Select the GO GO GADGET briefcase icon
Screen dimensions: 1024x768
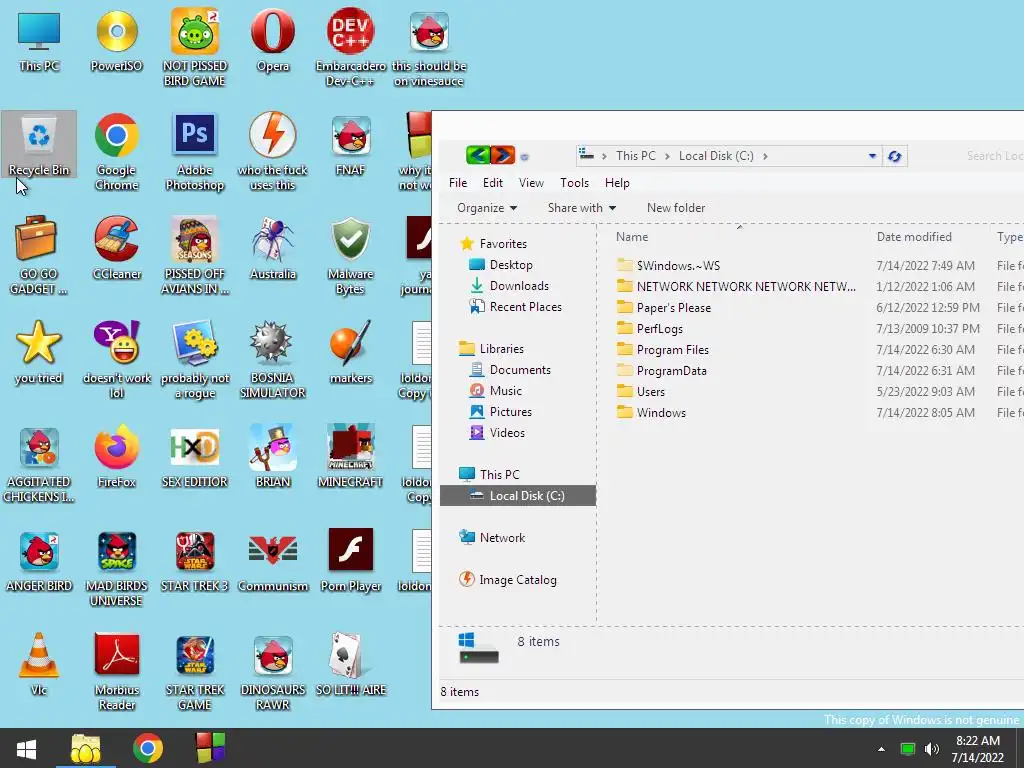pos(39,255)
